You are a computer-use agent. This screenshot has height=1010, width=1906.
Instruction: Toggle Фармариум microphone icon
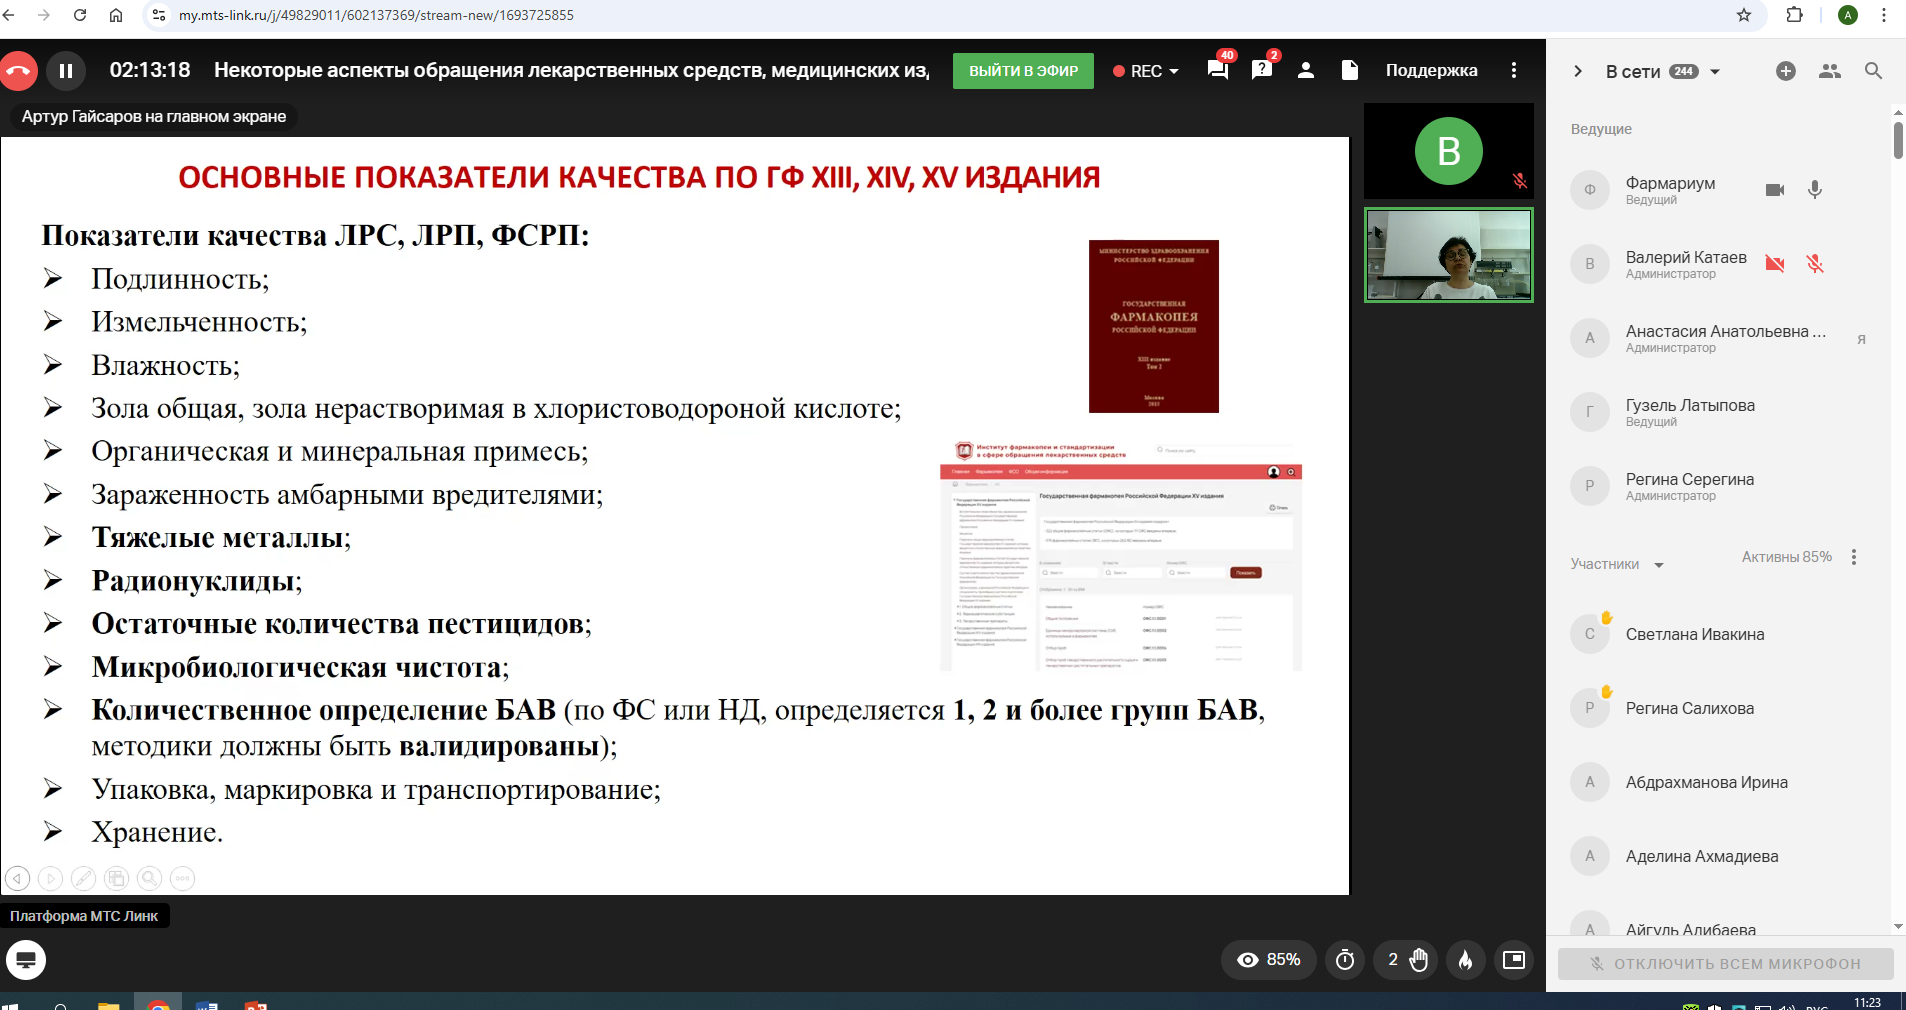coord(1815,190)
